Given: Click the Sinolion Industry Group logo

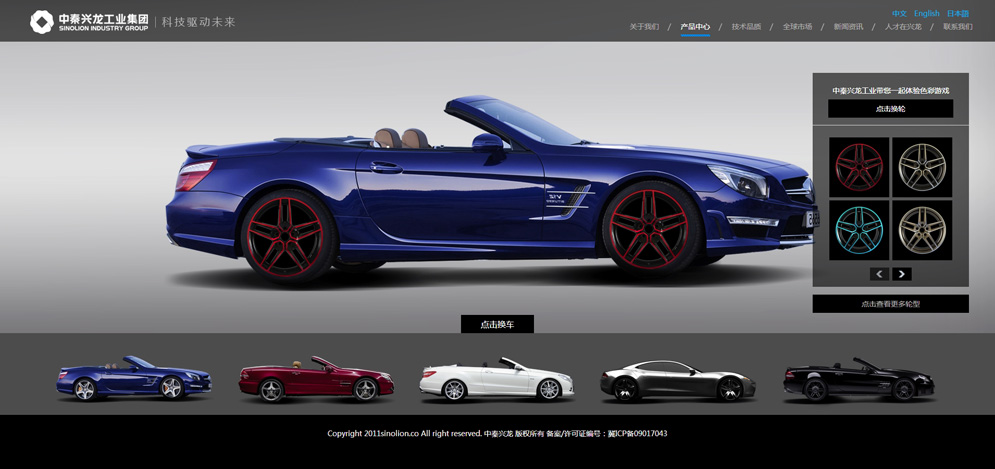Looking at the screenshot, I should 90,21.
